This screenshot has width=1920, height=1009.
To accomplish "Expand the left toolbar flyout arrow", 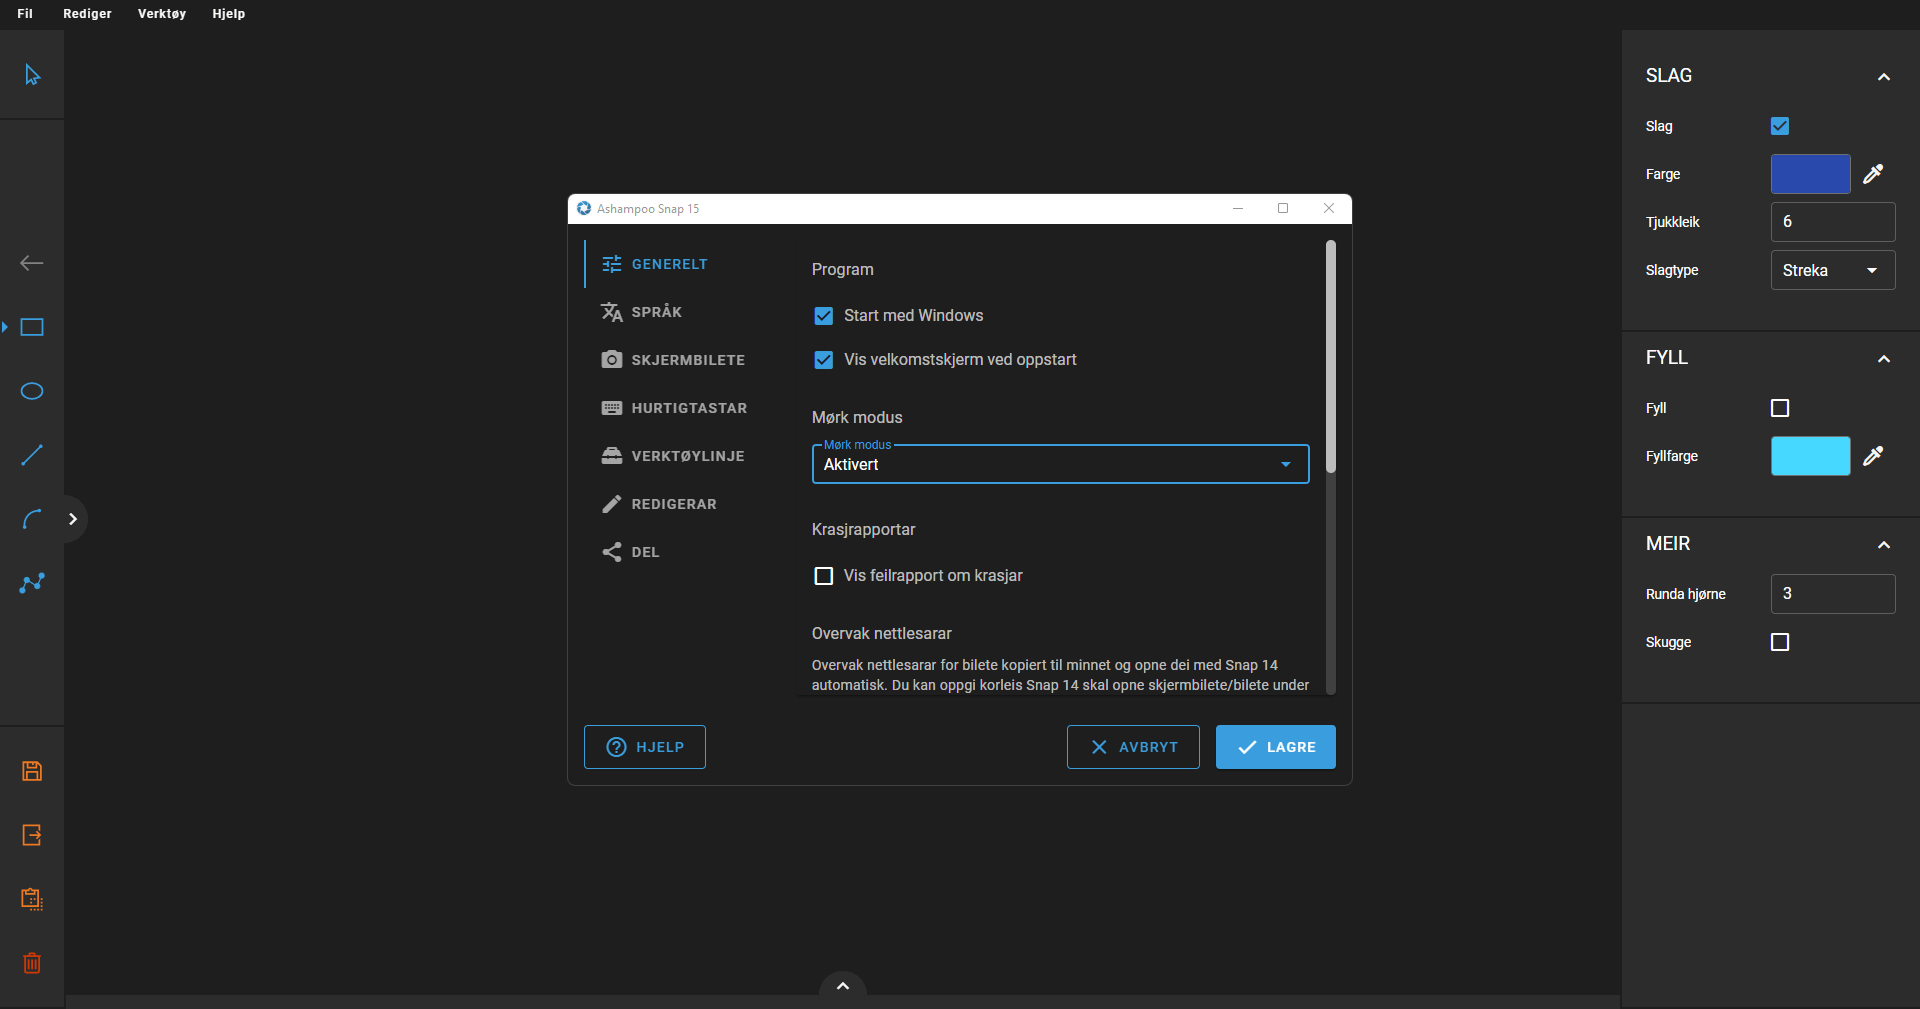I will coord(73,519).
